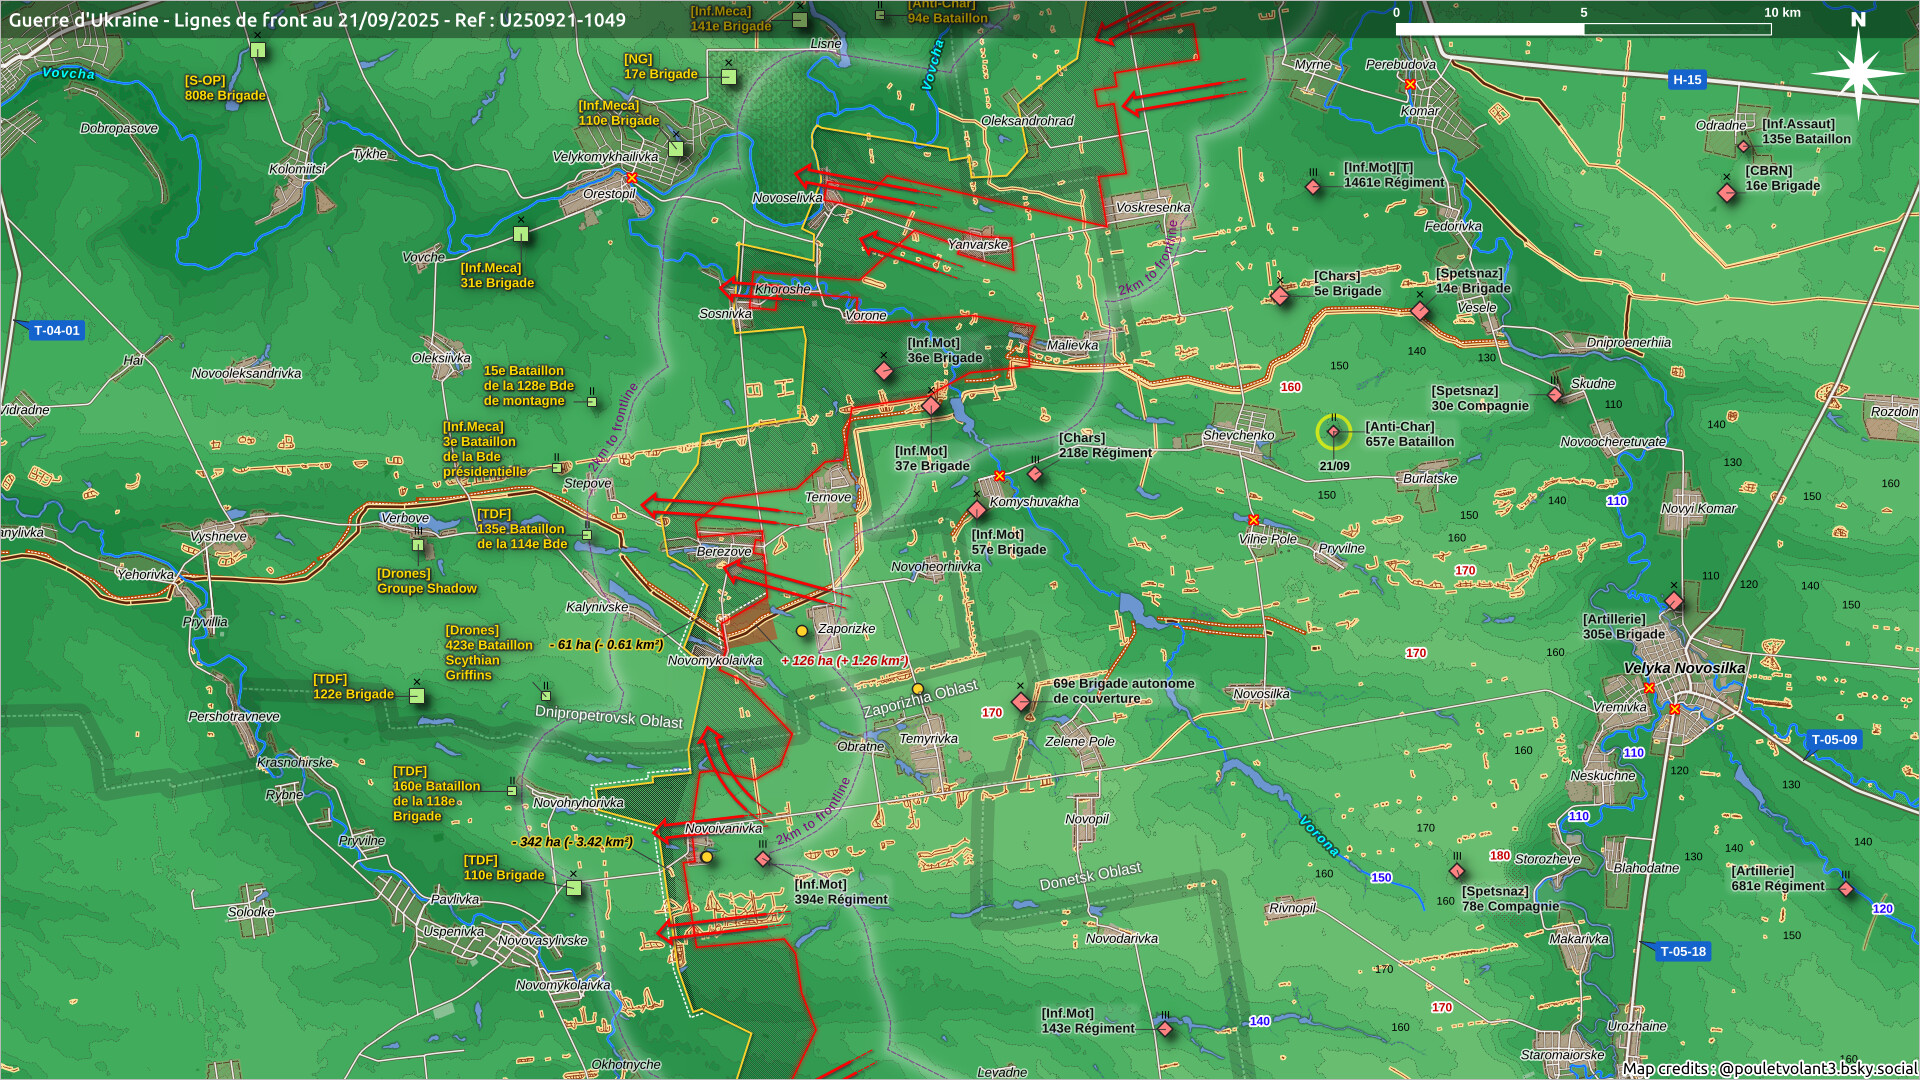Click the 305e Brigade artillery diamond marker
This screenshot has height=1080, width=1920.
(1674, 601)
